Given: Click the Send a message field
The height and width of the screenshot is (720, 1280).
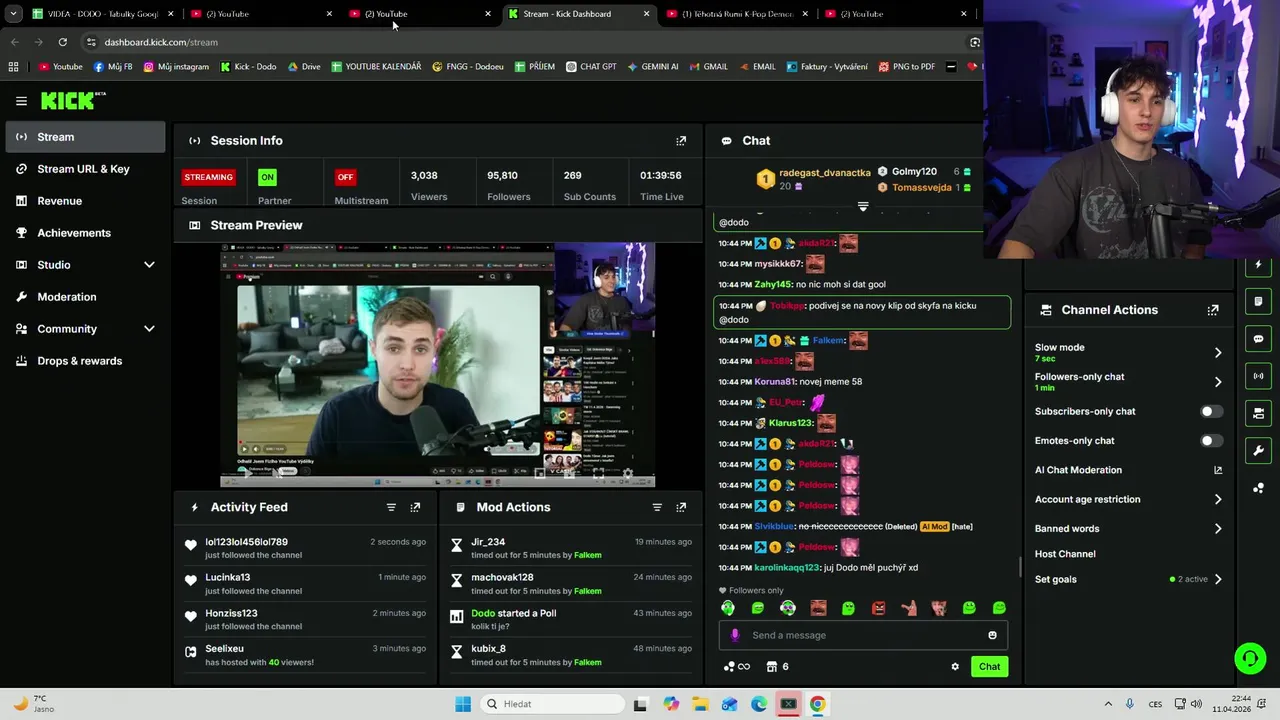Looking at the screenshot, I should point(863,635).
